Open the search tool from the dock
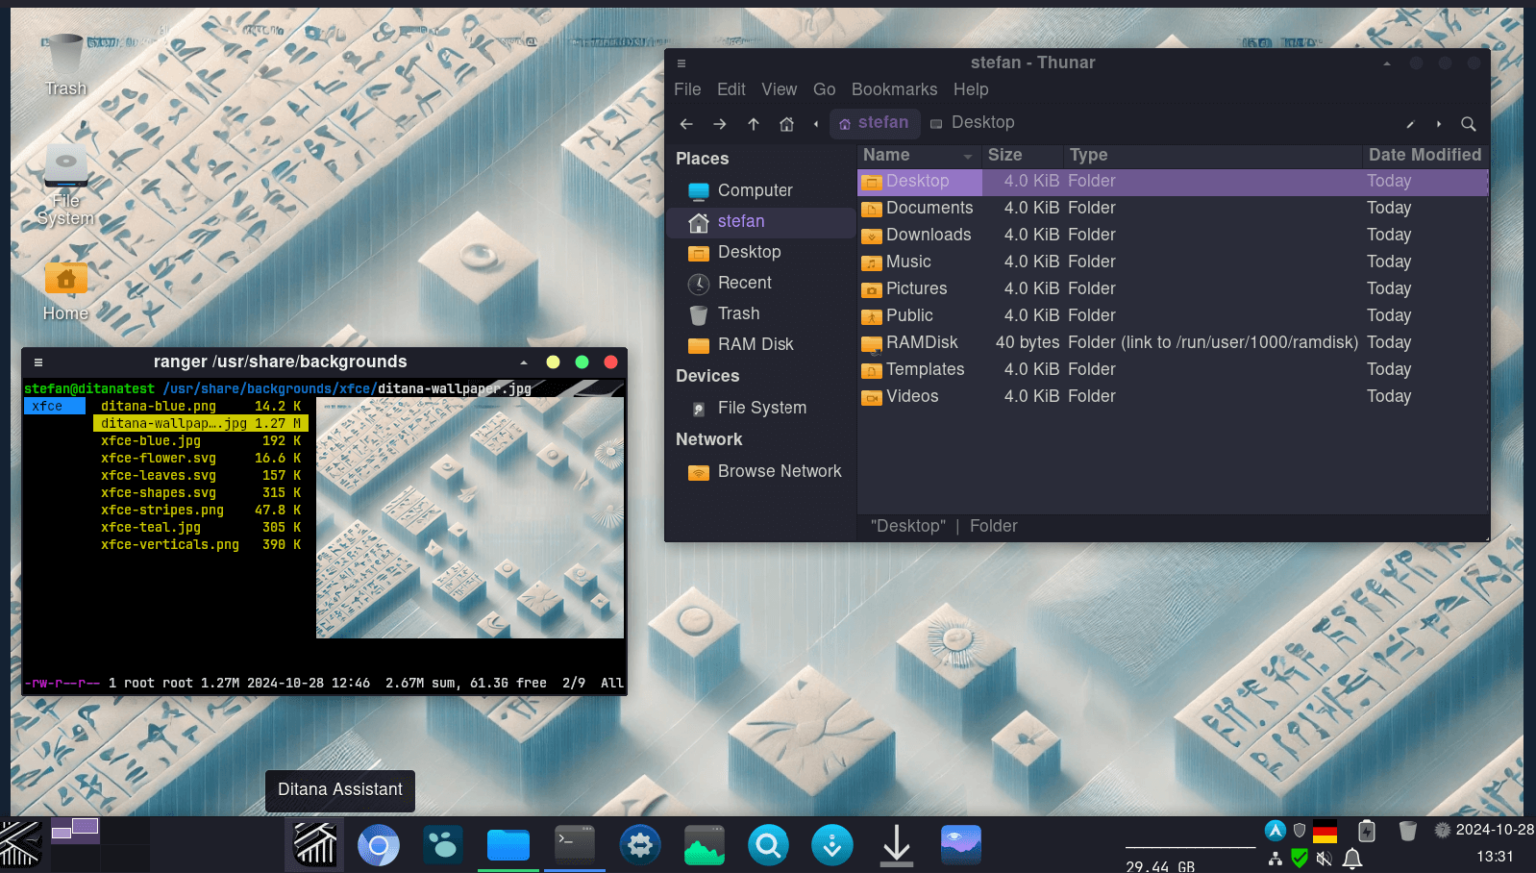This screenshot has width=1536, height=873. tap(768, 845)
